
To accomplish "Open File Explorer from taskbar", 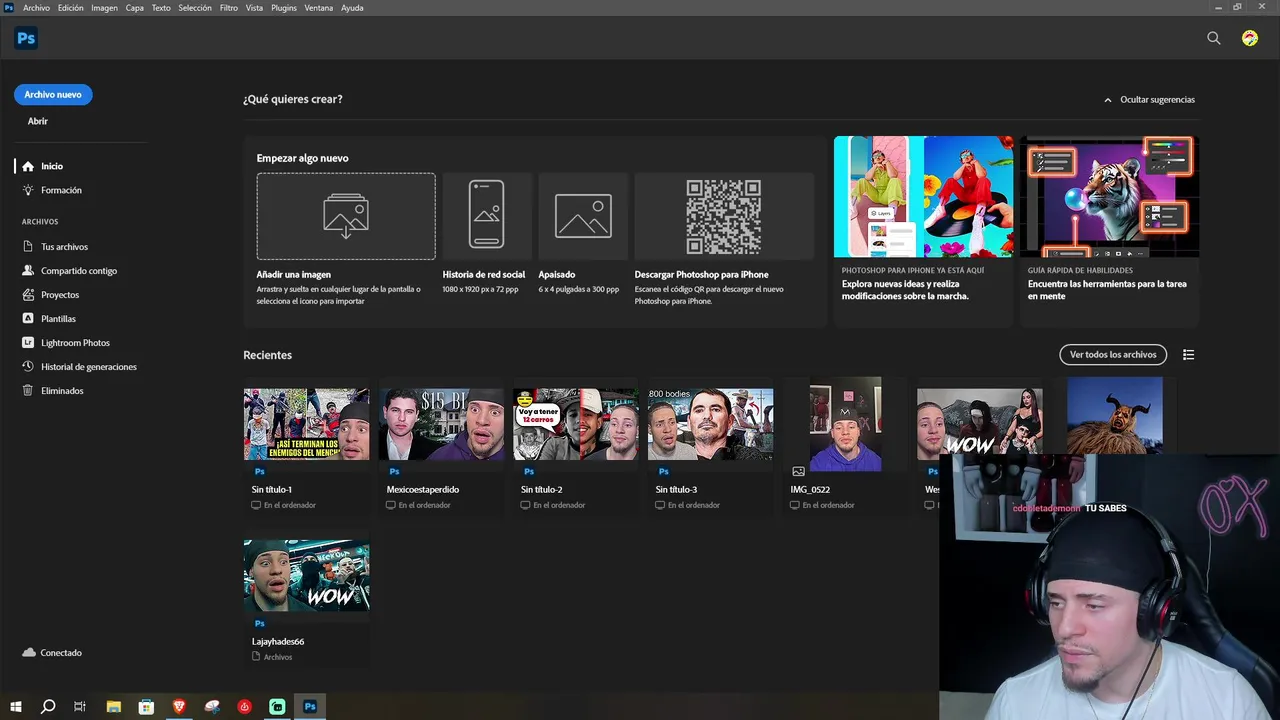I will click(113, 706).
